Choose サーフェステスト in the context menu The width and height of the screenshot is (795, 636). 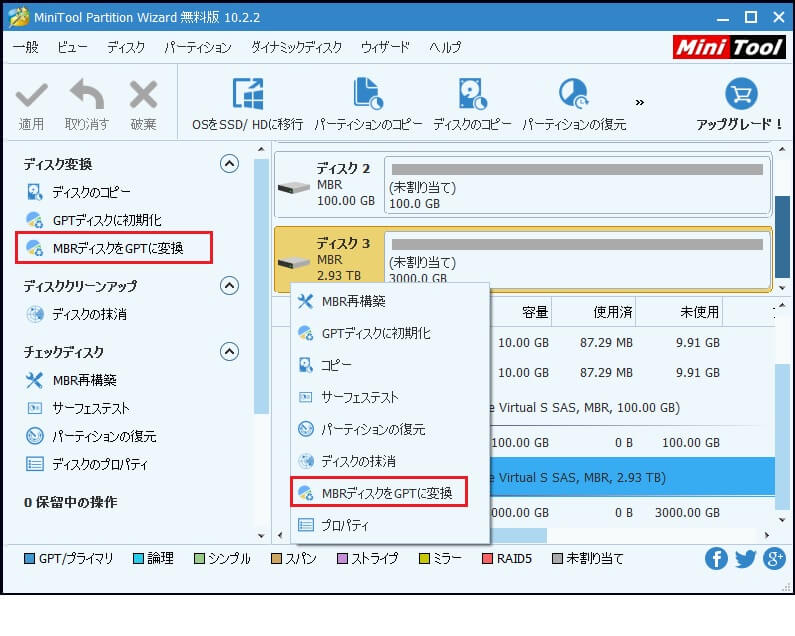click(x=390, y=397)
